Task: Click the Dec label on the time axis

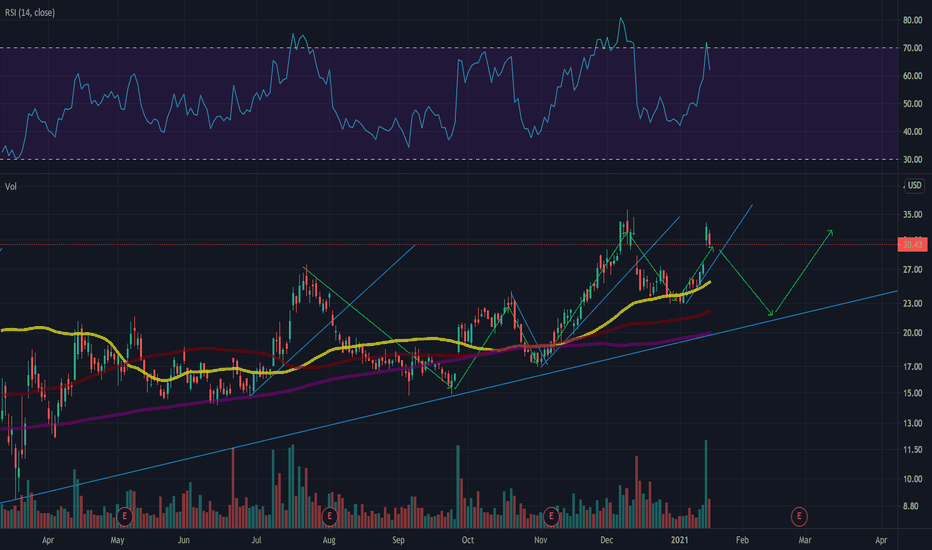Action: point(606,540)
